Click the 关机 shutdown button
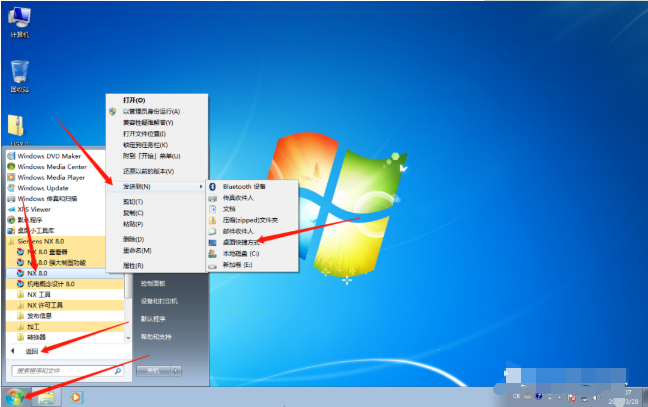 pos(153,371)
